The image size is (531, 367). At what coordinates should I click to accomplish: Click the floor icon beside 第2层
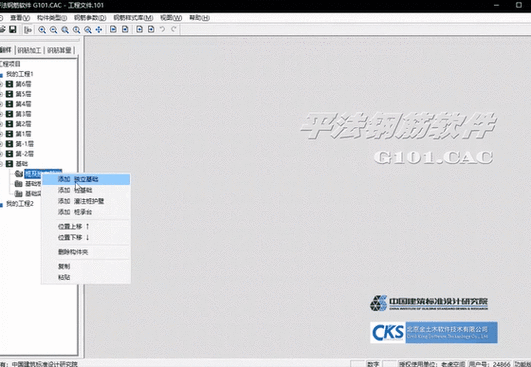click(9, 124)
